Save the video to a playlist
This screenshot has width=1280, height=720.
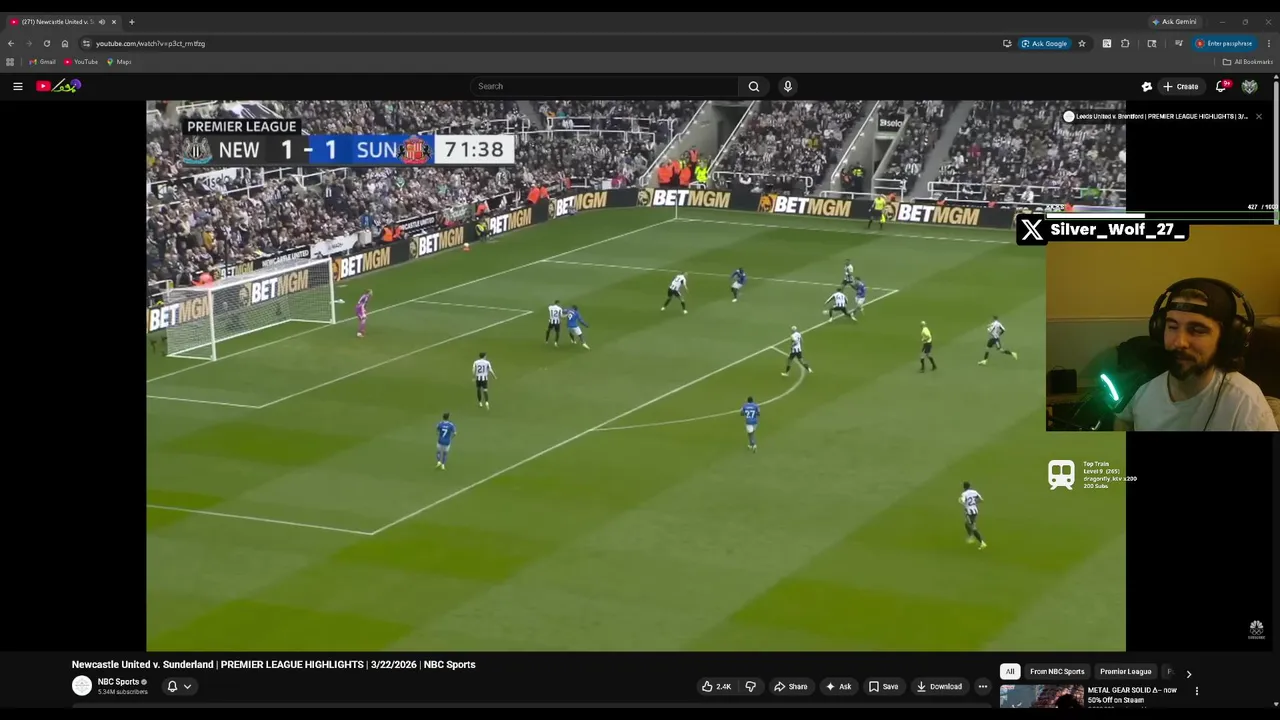[x=883, y=686]
